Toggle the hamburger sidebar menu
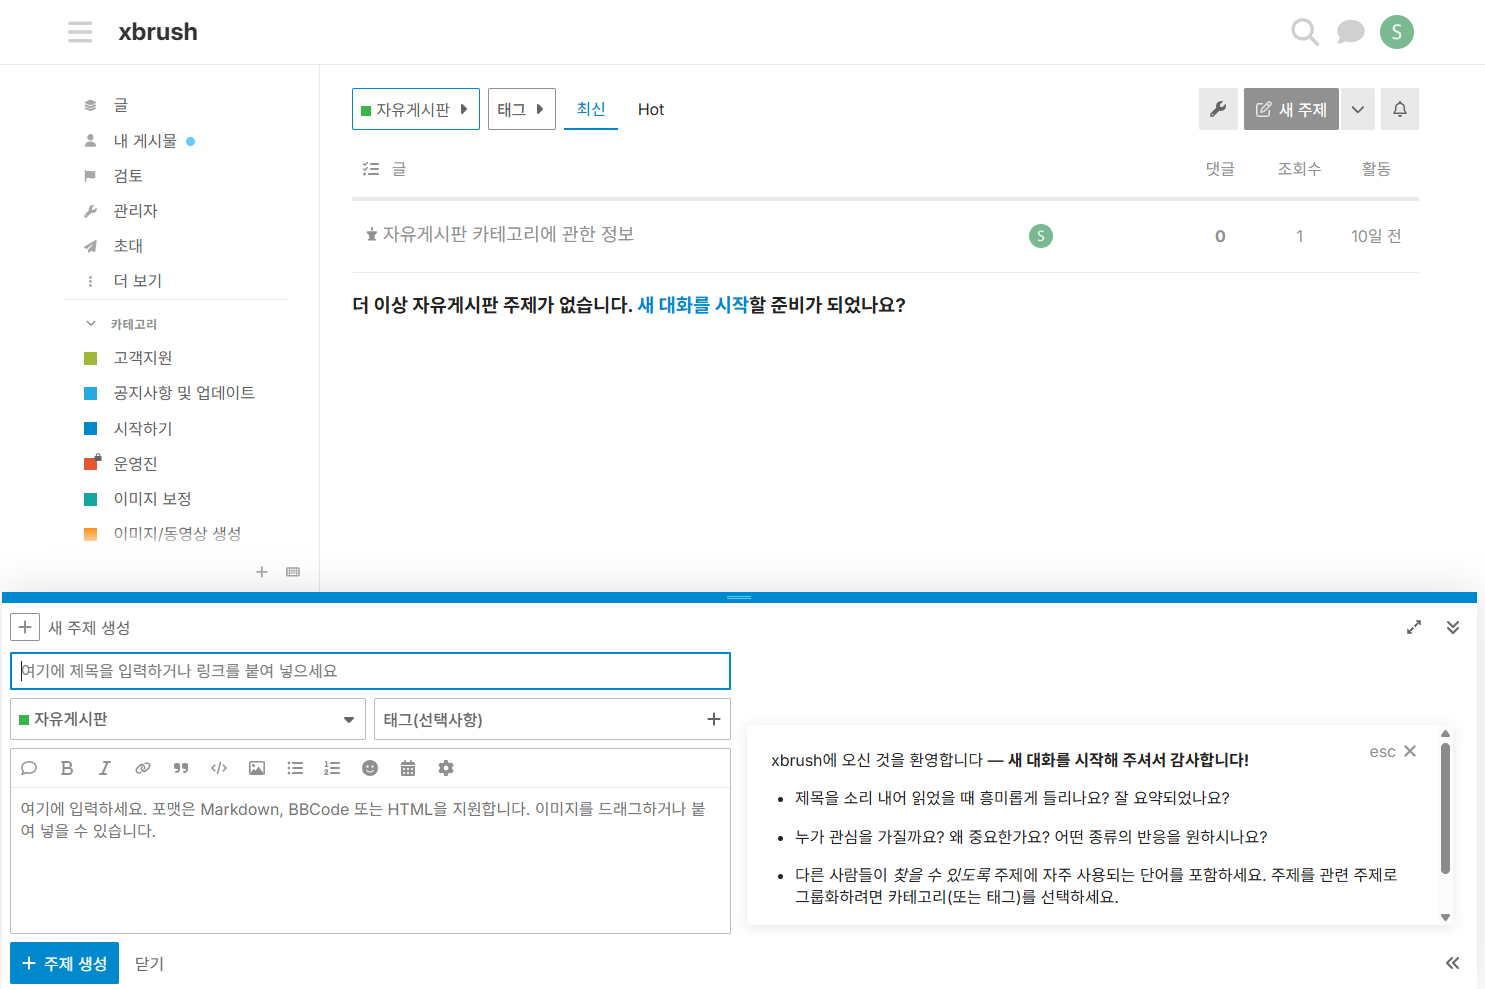 point(79,31)
